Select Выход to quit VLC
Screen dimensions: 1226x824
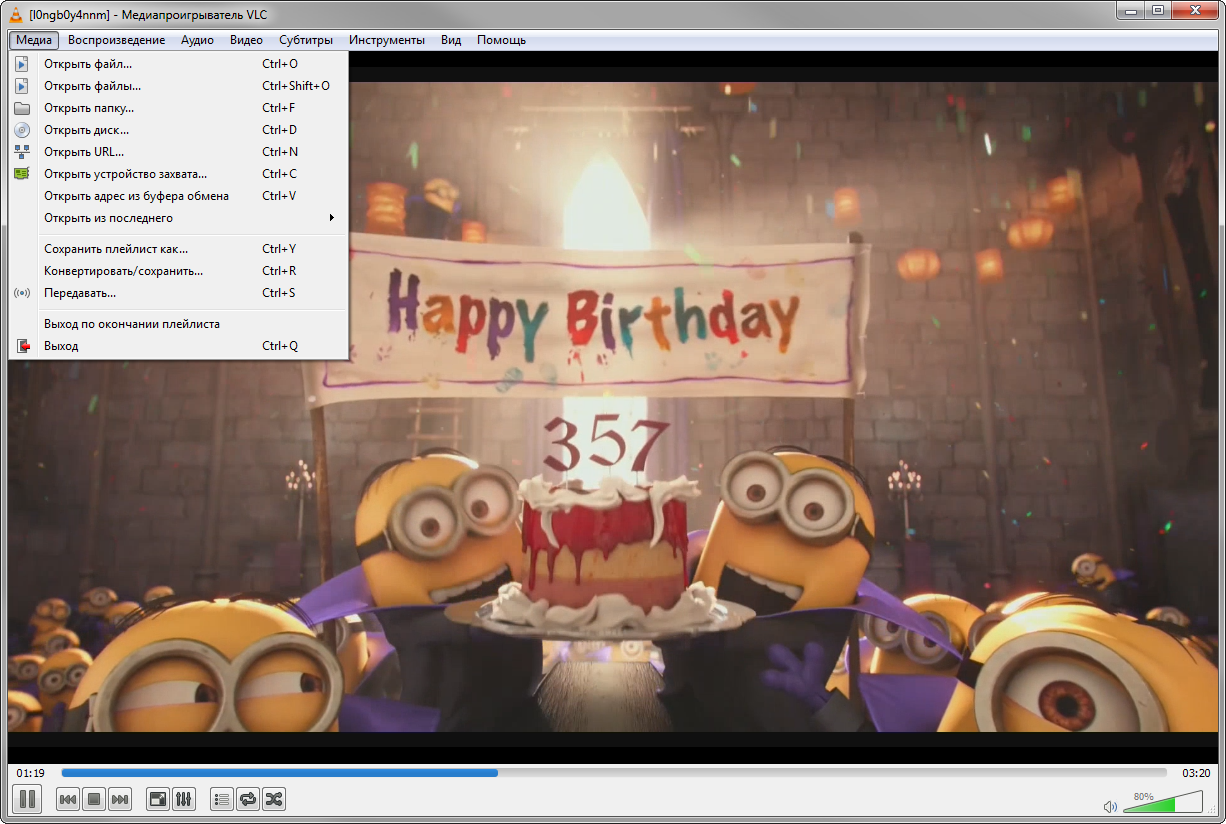click(178, 346)
